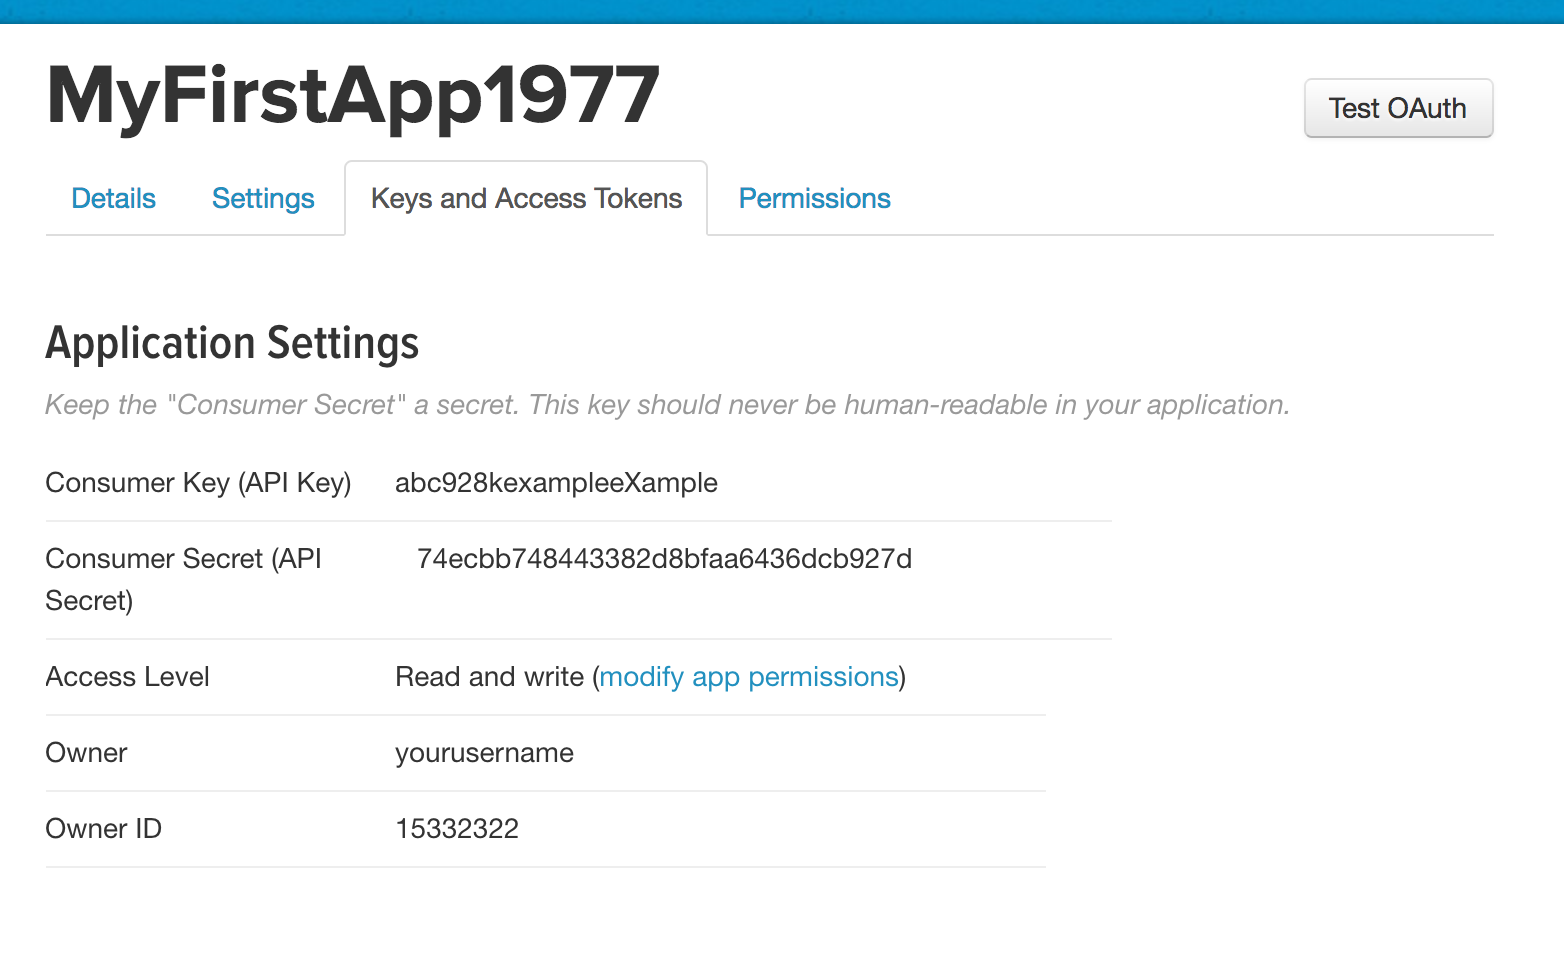Click the Consumer Key (API Key) label

(x=198, y=483)
